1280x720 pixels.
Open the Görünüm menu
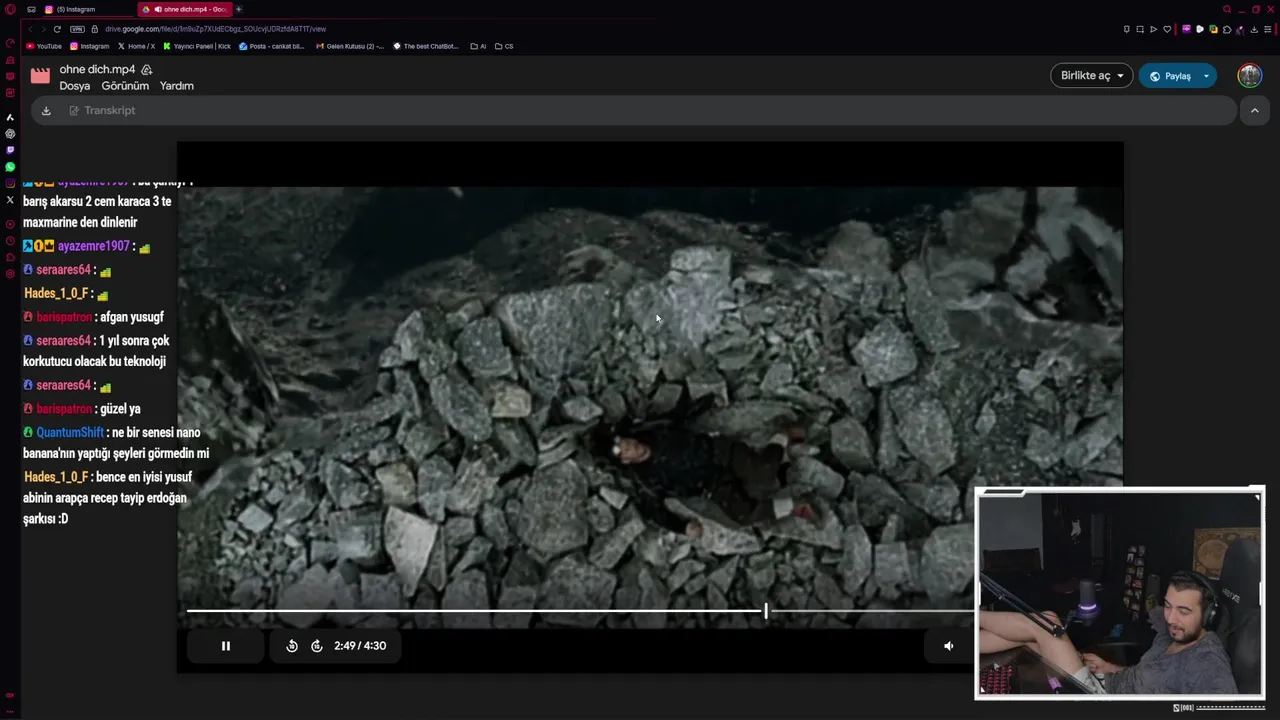point(125,86)
